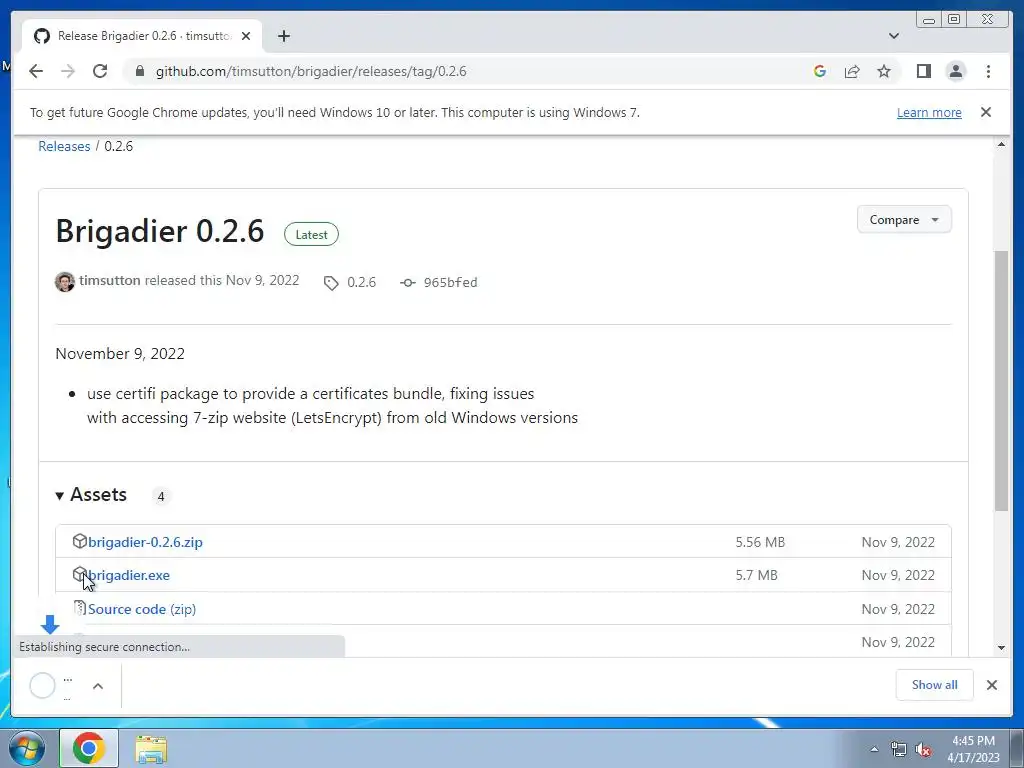This screenshot has height=768, width=1024.
Task: Click the browser forward arrow
Action: pos(68,71)
